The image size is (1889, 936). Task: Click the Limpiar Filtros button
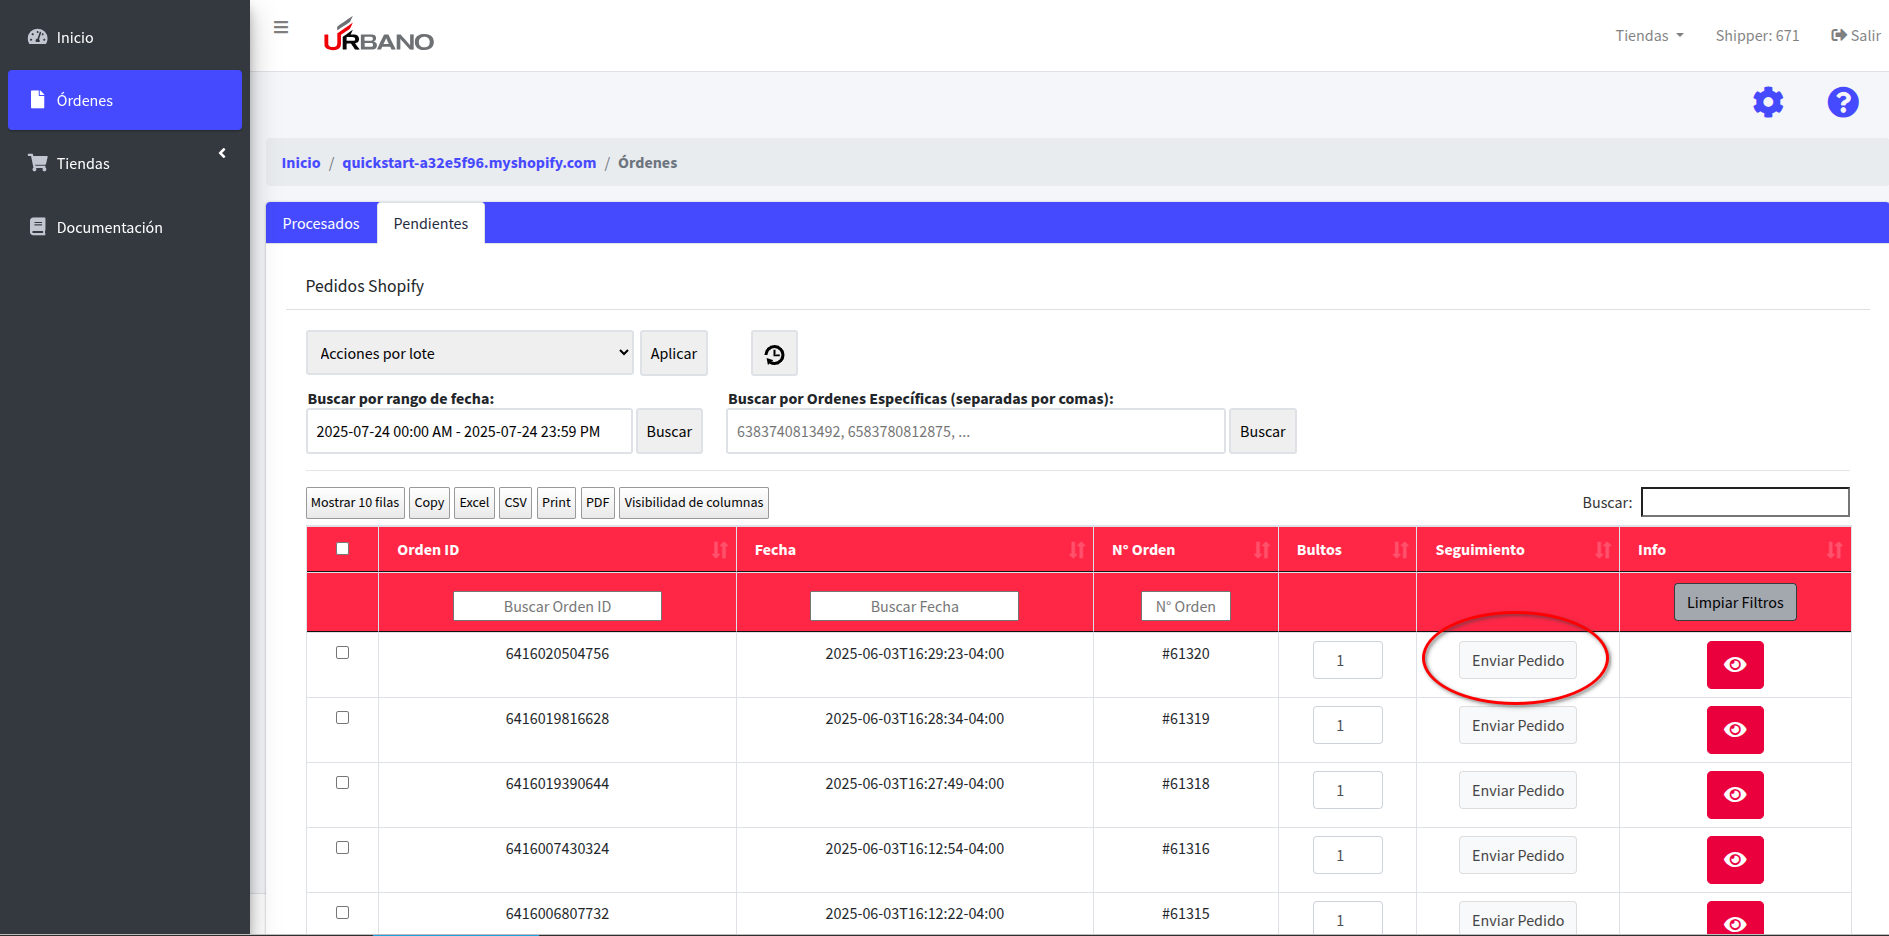click(x=1734, y=603)
